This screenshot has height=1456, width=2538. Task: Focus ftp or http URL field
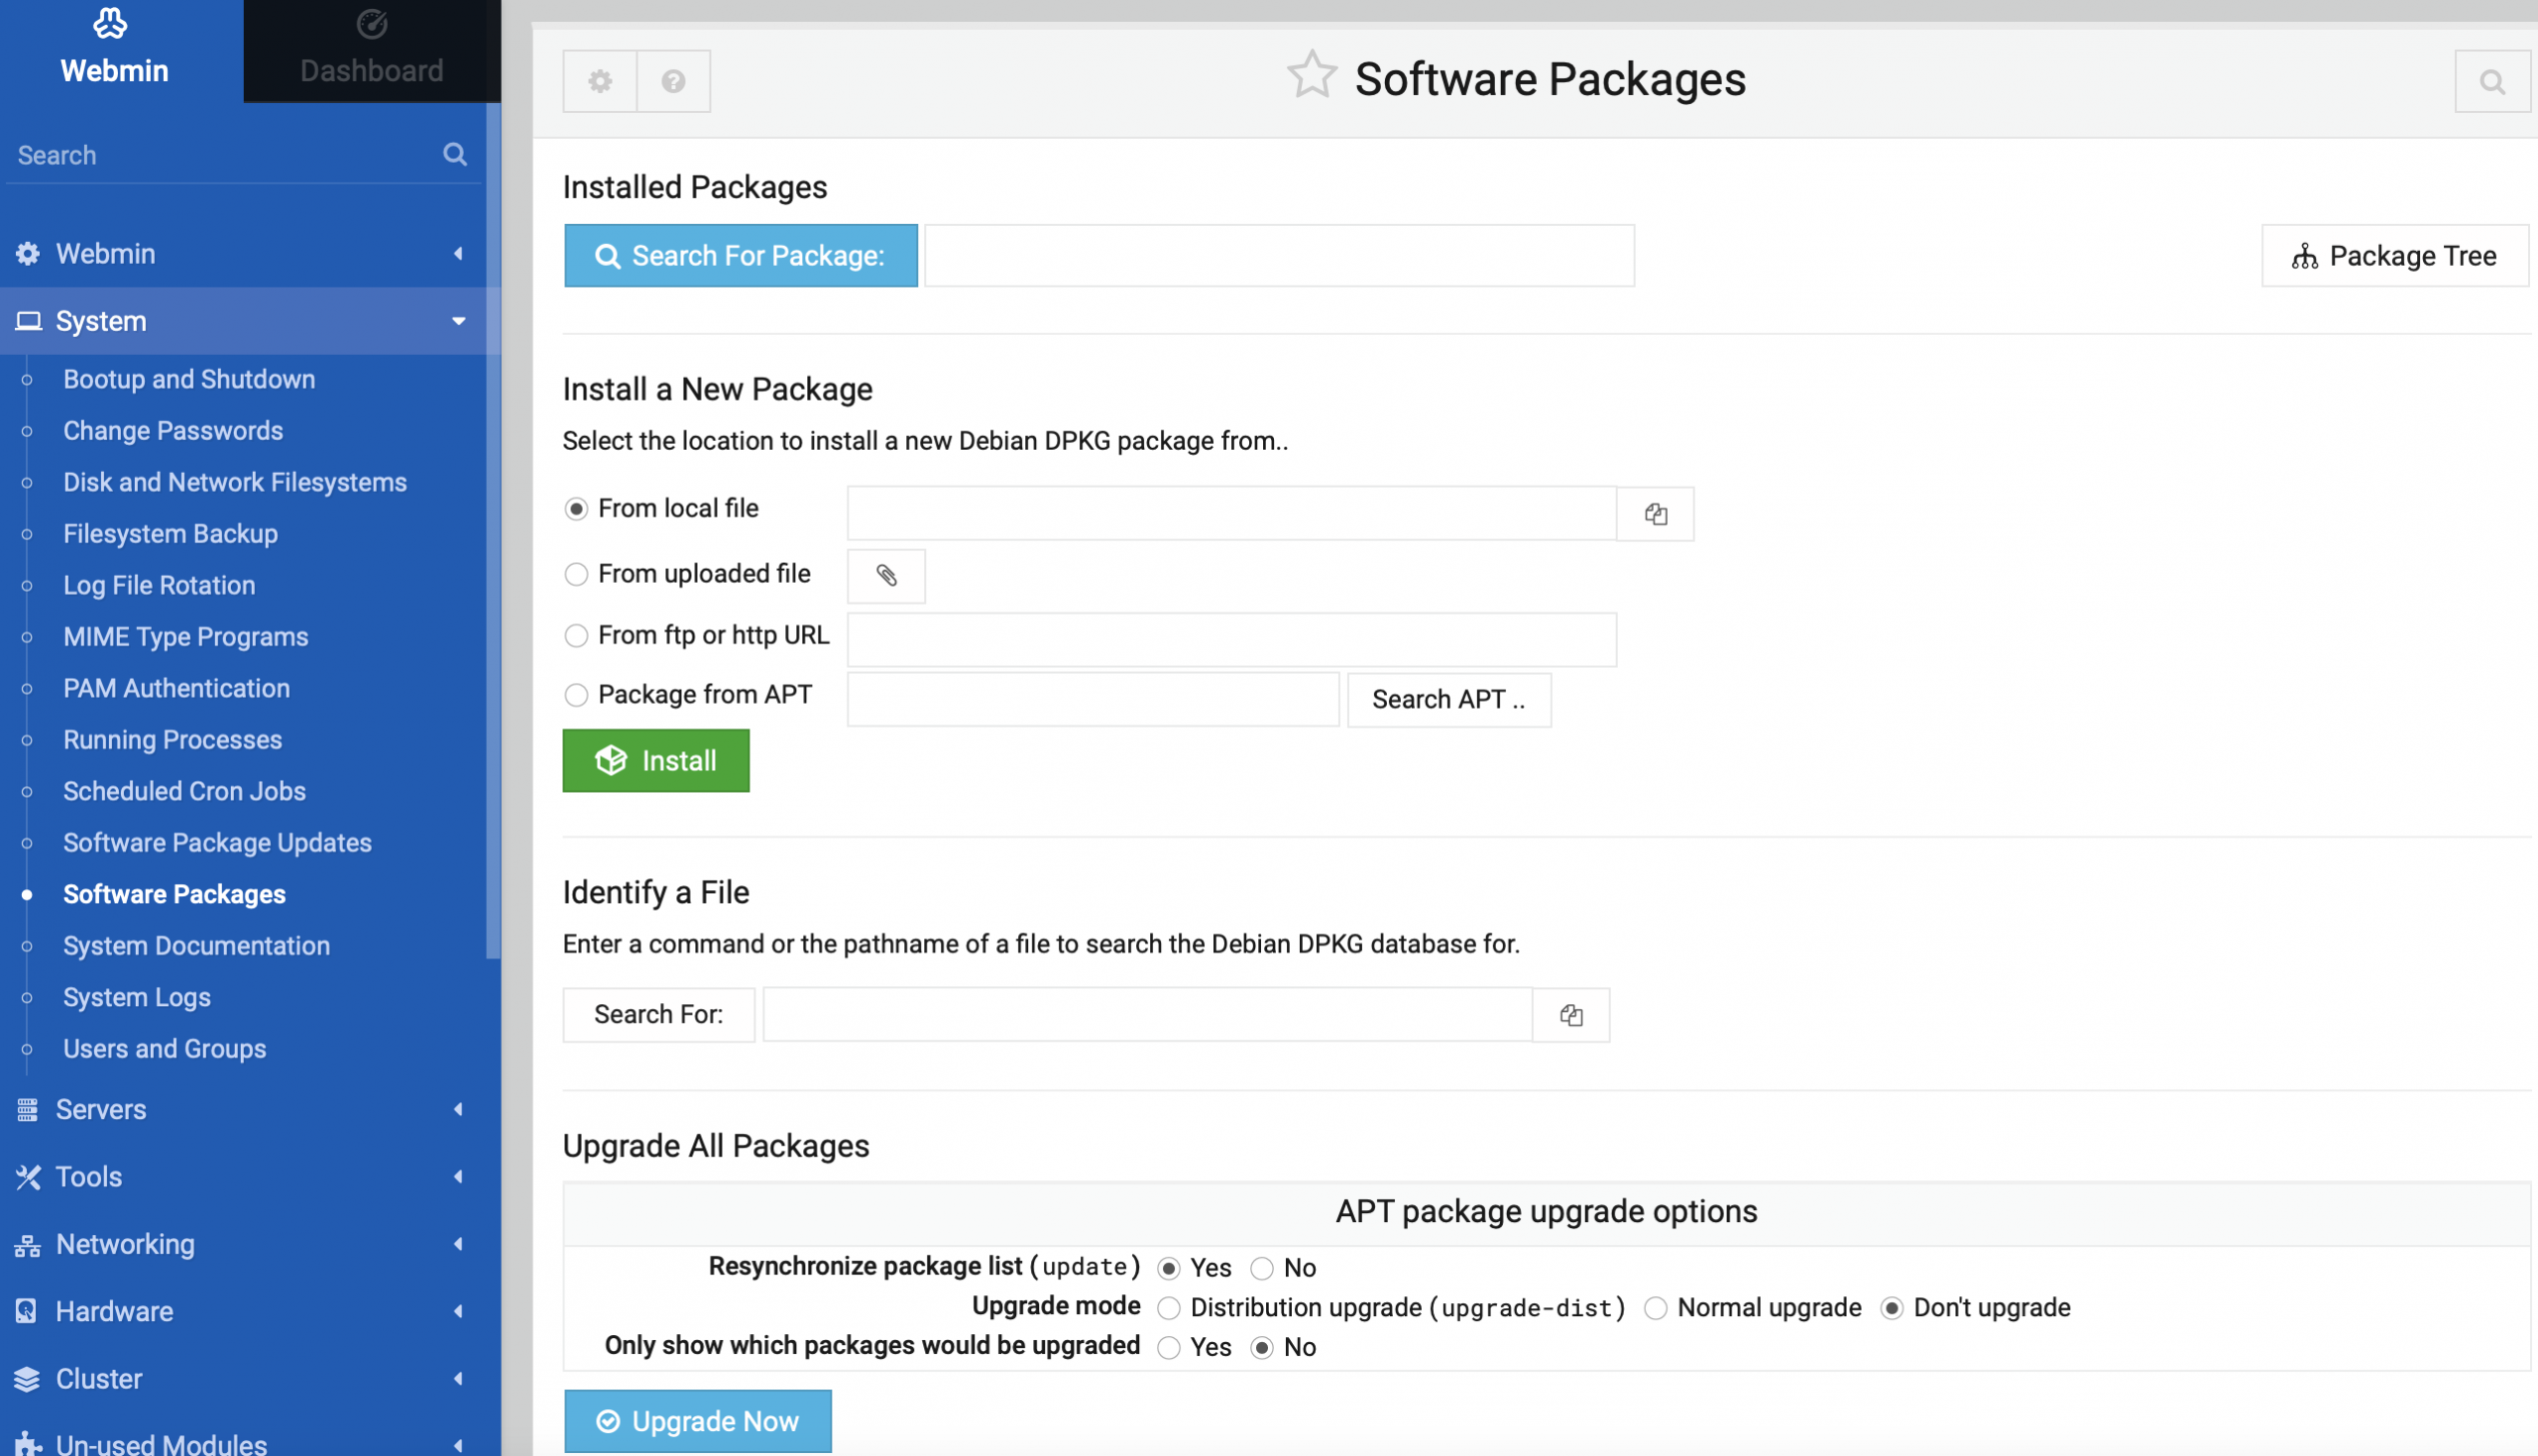1232,640
